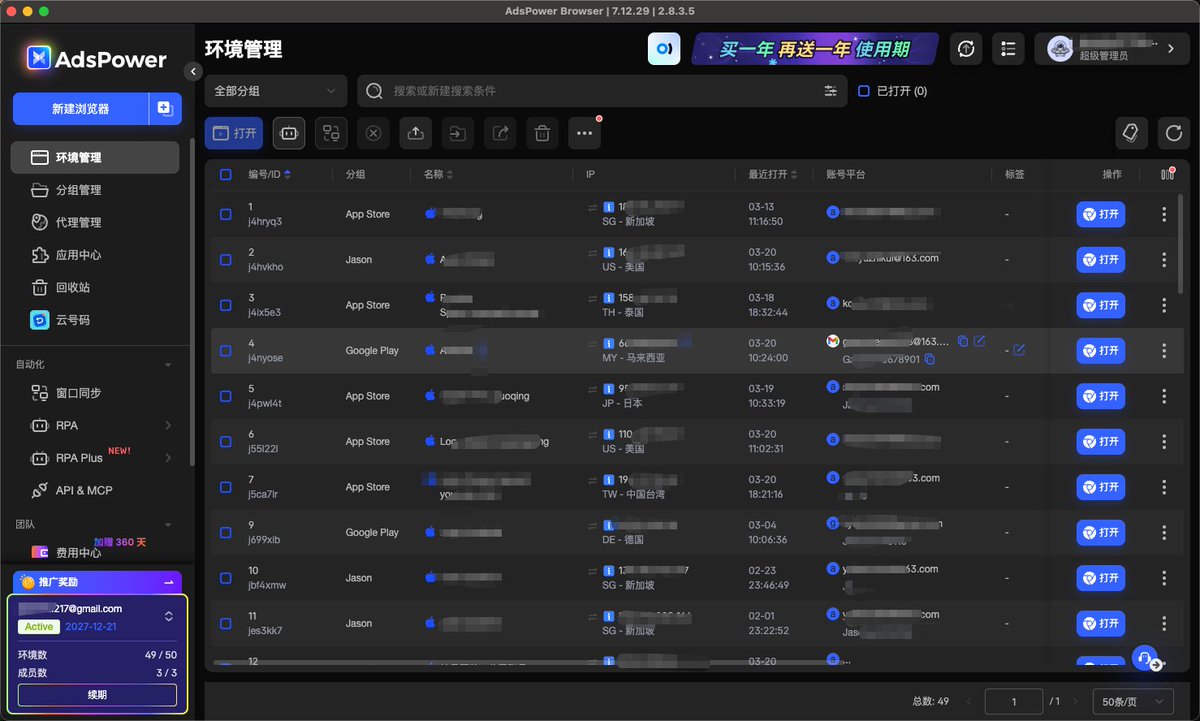Click the close-browsers X toolbar icon
This screenshot has width=1200, height=721.
tap(373, 132)
